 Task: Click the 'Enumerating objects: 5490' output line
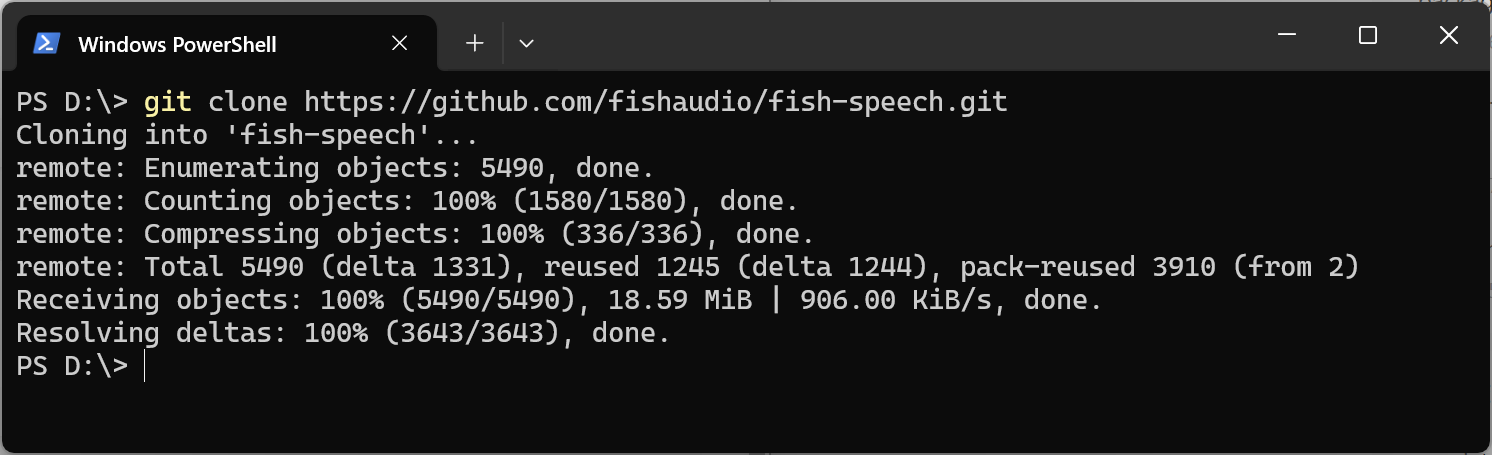coord(335,168)
